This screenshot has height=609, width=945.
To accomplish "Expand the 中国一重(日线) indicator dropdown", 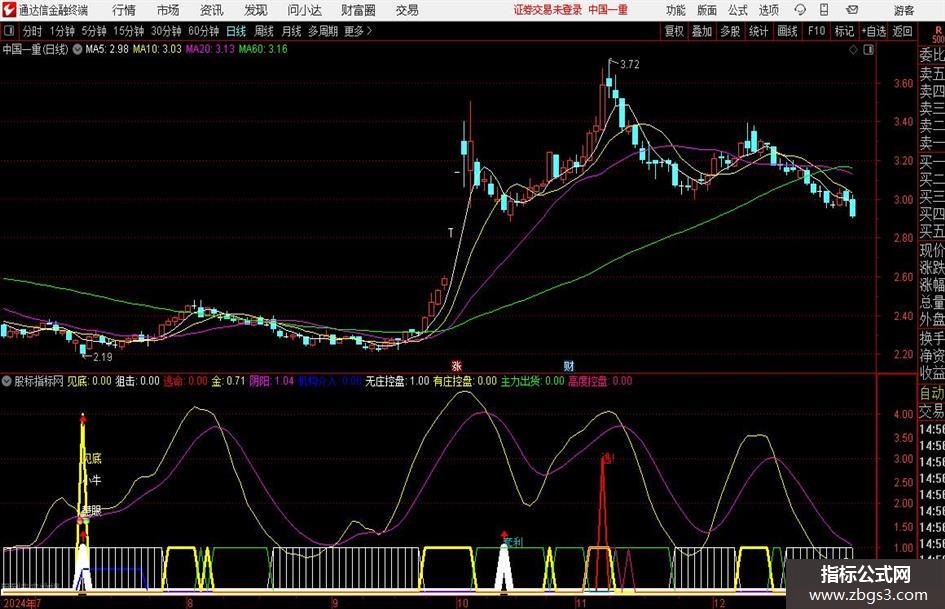I will click(78, 49).
